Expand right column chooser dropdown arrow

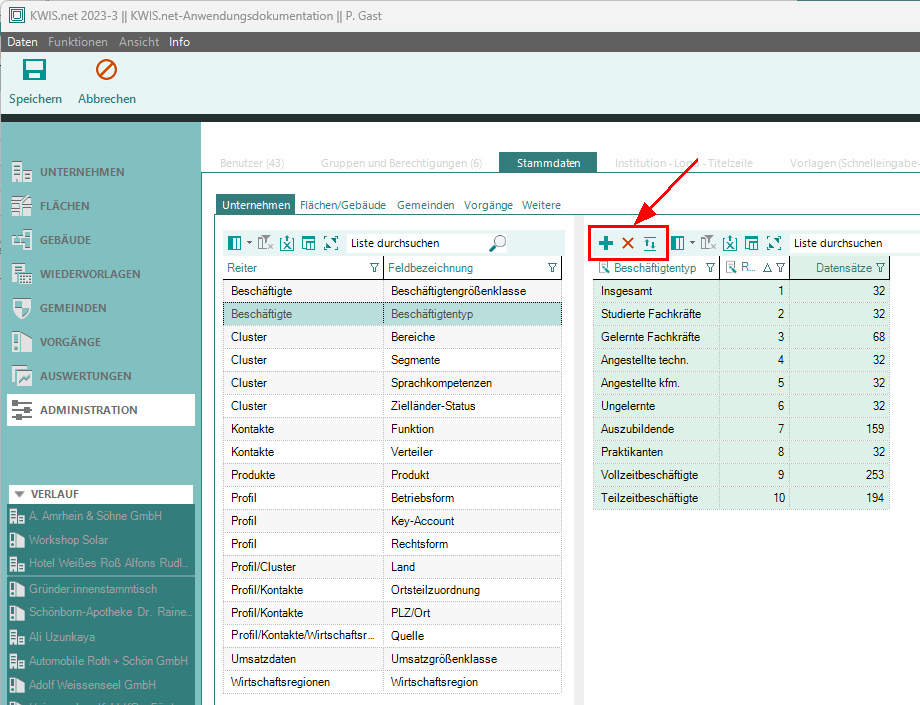(x=692, y=243)
